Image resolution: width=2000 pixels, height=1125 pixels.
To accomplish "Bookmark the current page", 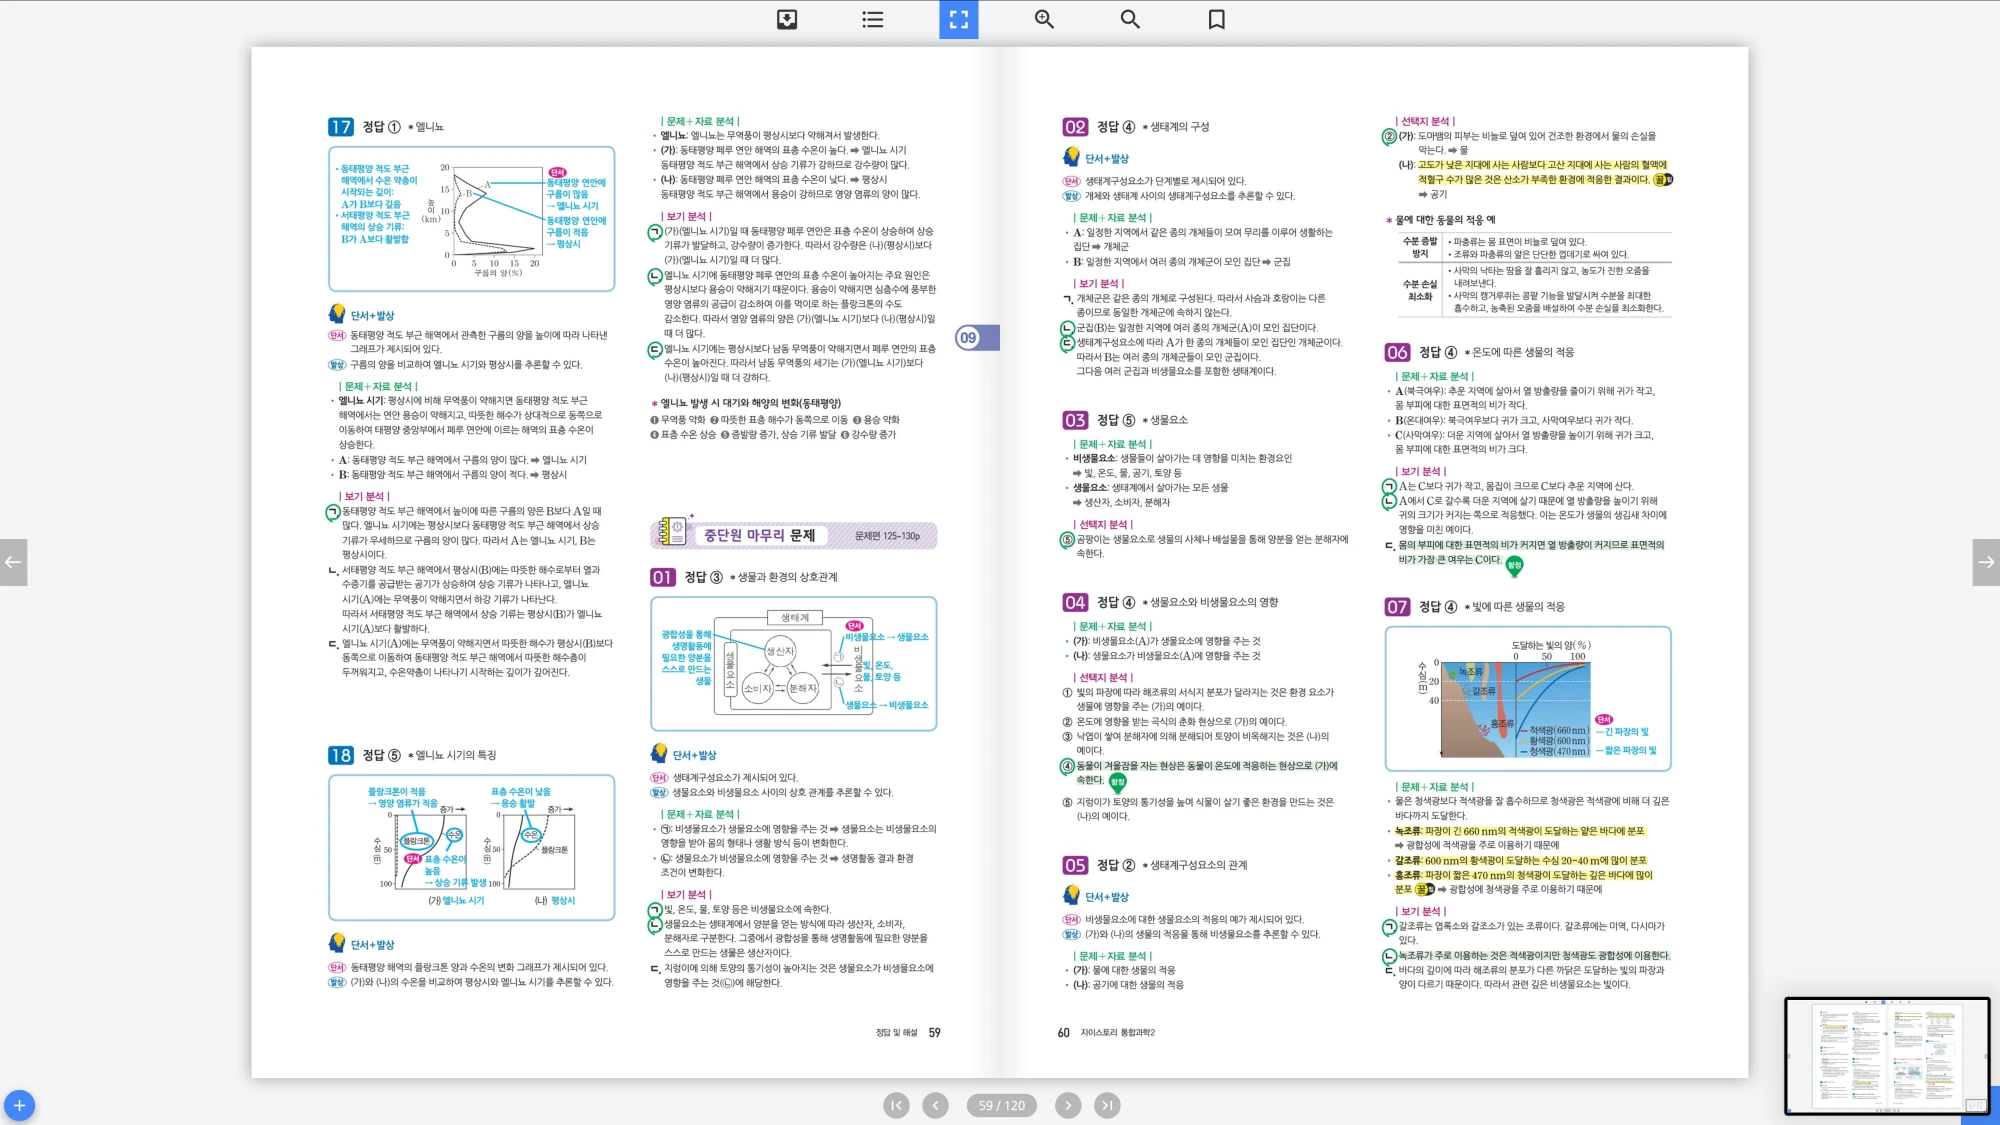I will click(1216, 19).
